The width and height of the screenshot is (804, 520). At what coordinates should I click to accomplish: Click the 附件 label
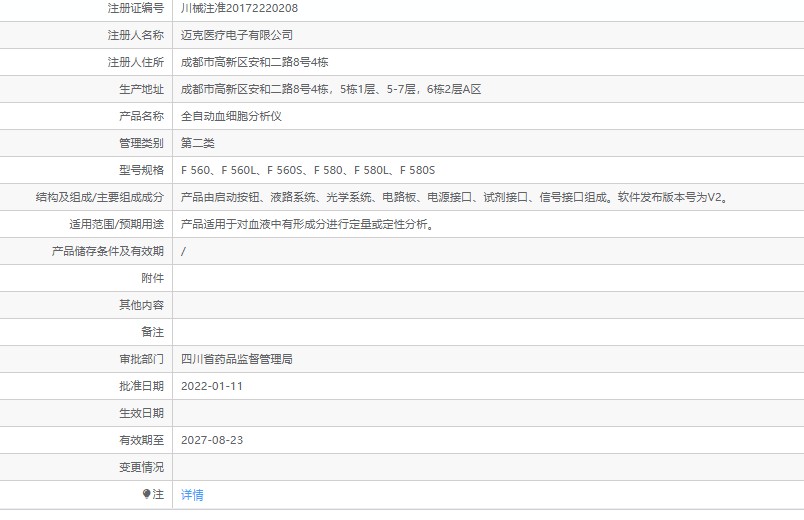153,278
